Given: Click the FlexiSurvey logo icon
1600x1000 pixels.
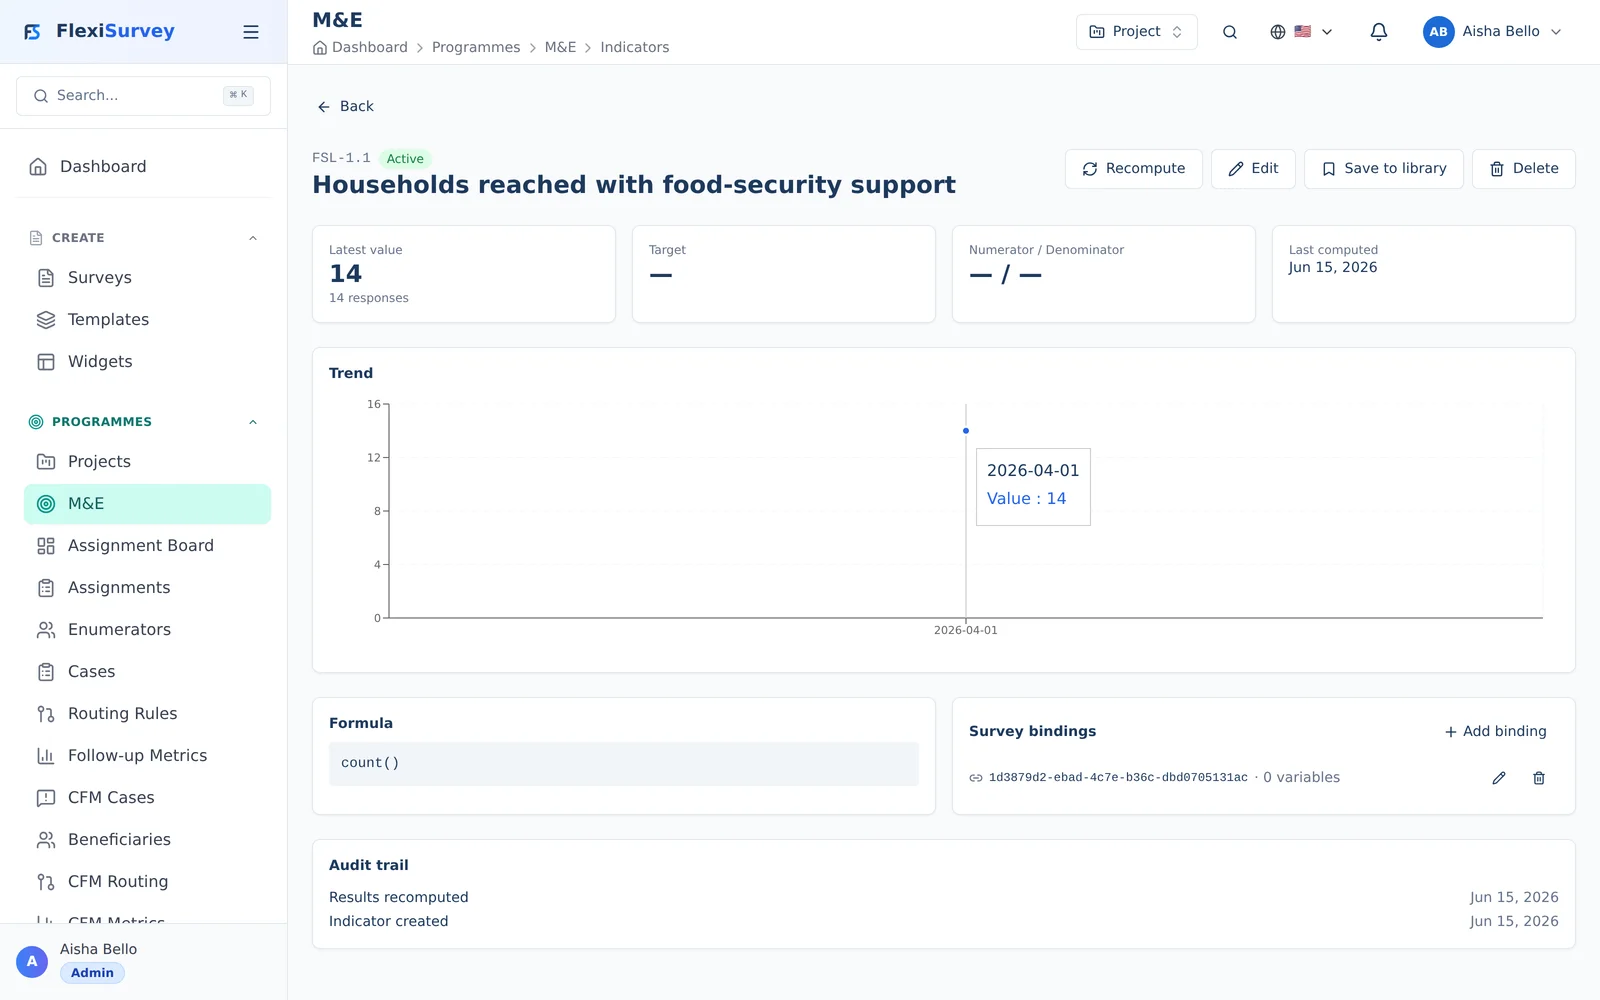Looking at the screenshot, I should point(33,32).
